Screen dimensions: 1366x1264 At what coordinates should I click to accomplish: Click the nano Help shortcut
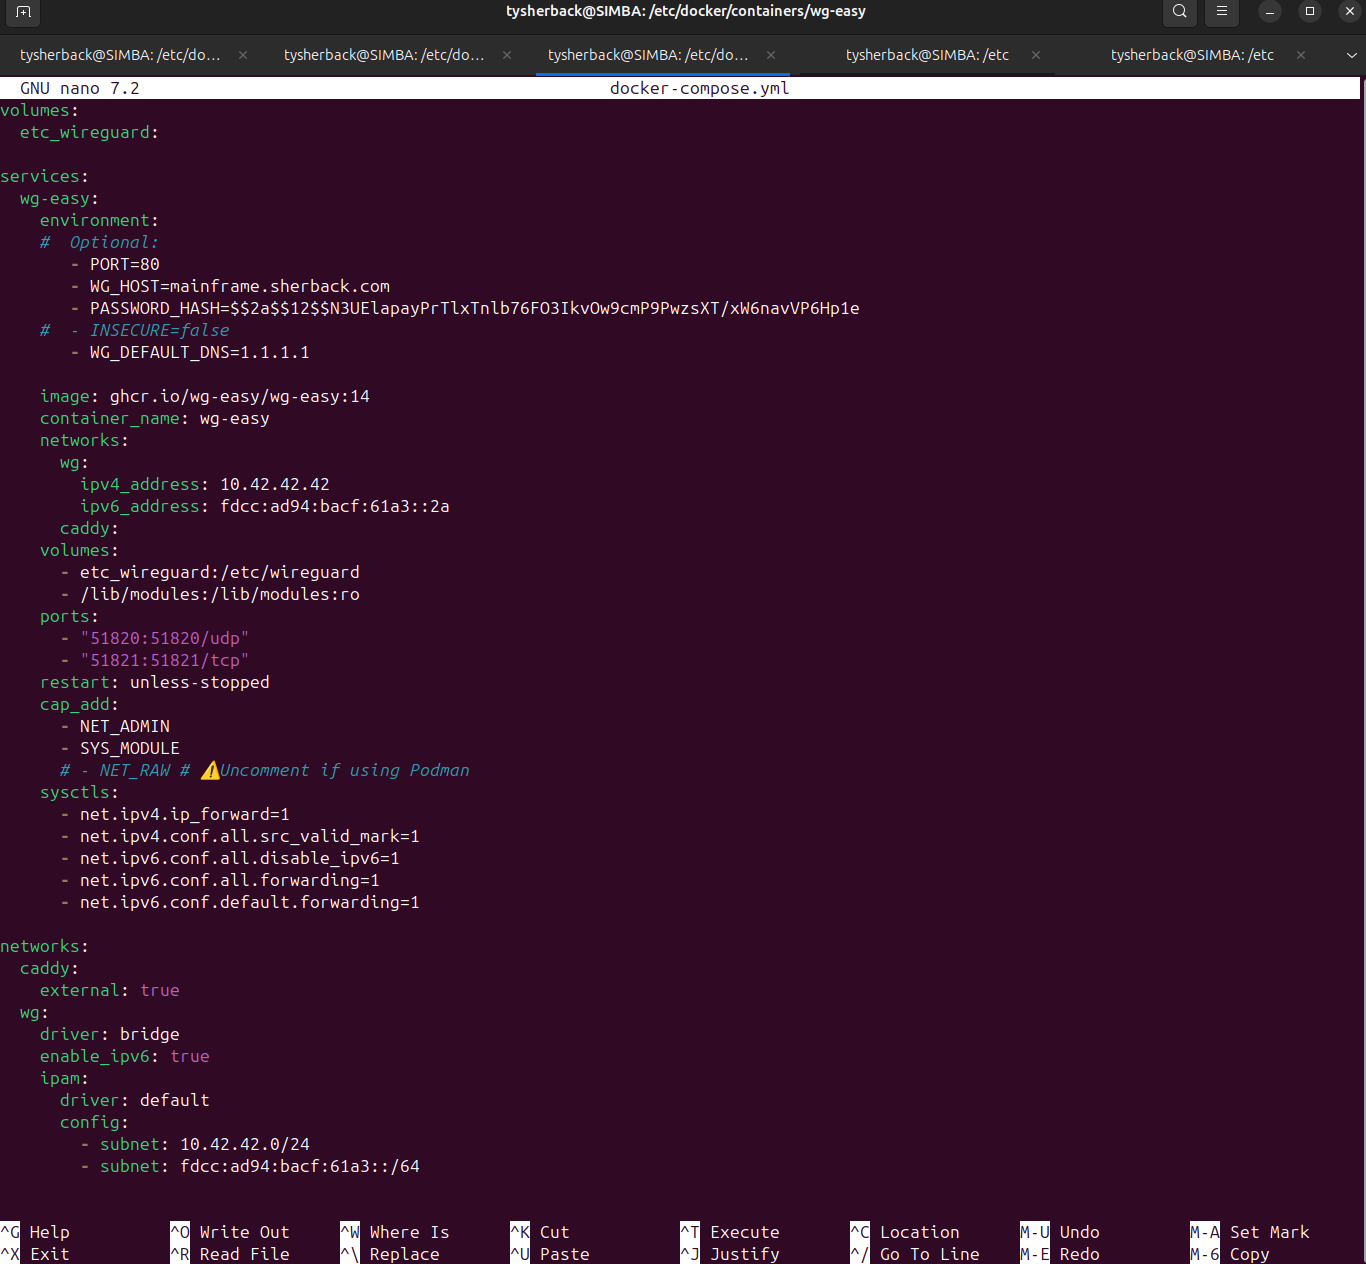35,1232
